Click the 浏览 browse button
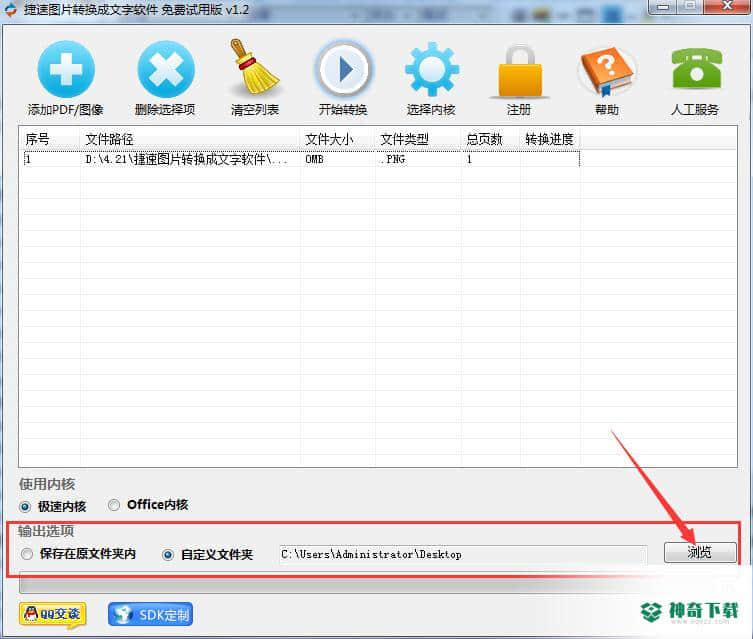This screenshot has height=639, width=753. coord(700,553)
